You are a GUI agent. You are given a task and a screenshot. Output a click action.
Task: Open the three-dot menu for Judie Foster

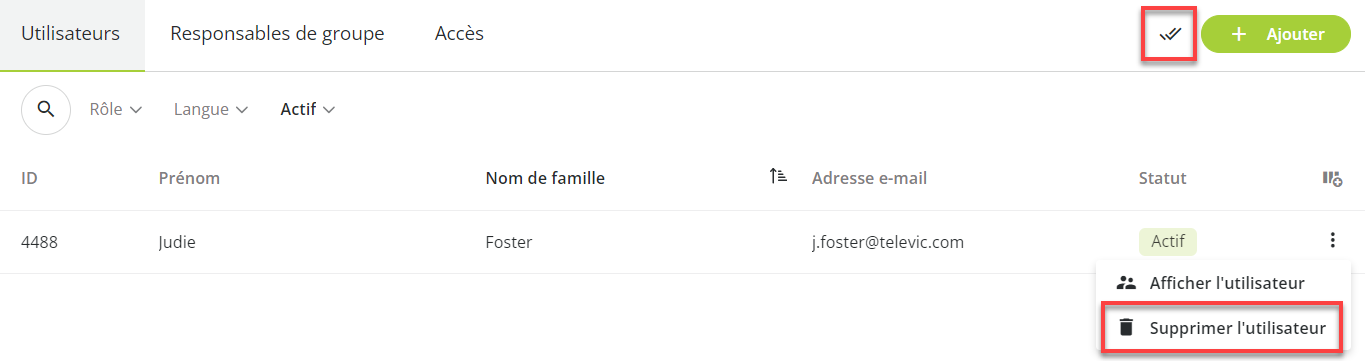[x=1332, y=241]
